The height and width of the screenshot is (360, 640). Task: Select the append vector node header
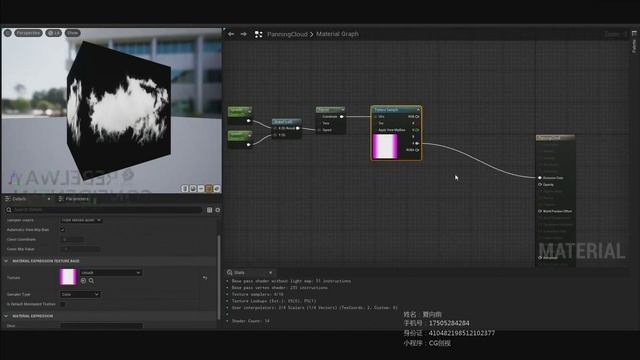coord(287,122)
